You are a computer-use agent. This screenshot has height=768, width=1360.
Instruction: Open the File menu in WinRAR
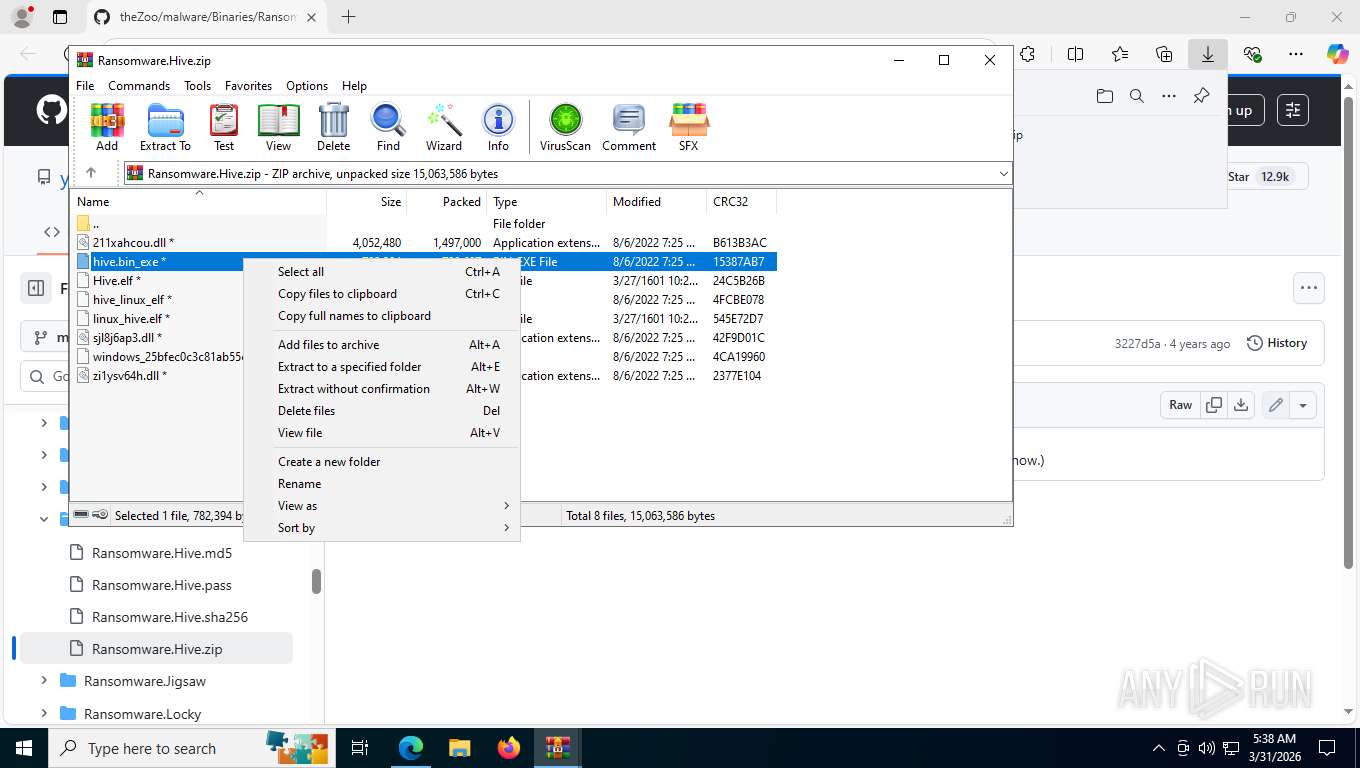85,86
